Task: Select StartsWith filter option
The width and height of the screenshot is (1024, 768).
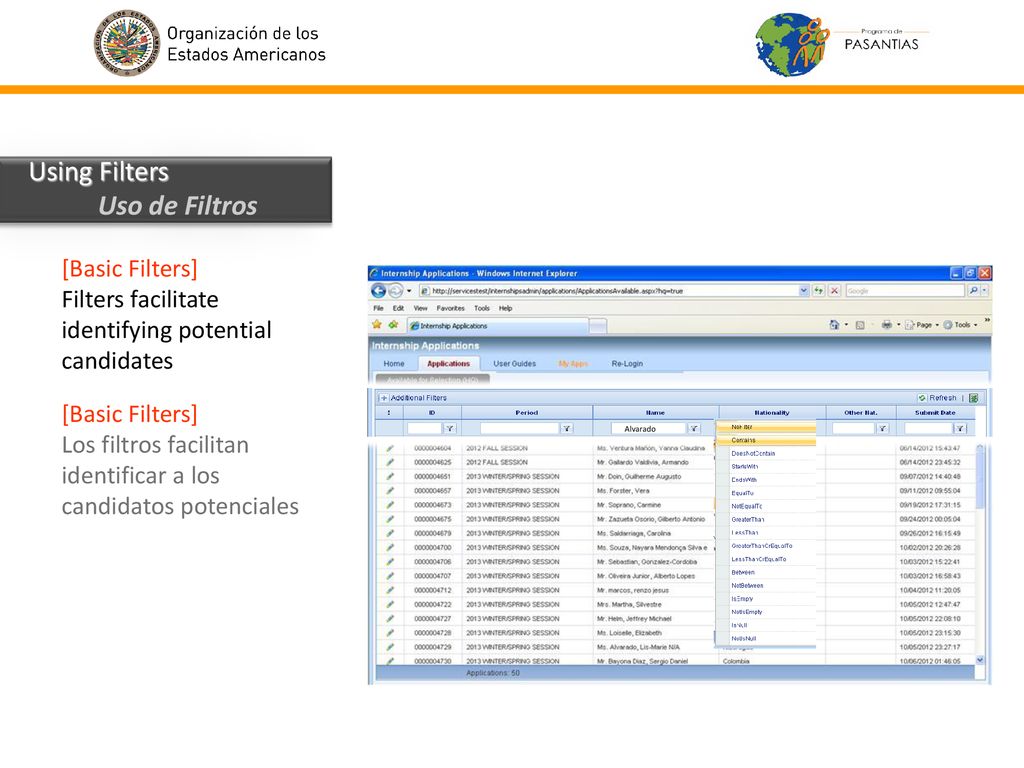Action: [x=766, y=466]
